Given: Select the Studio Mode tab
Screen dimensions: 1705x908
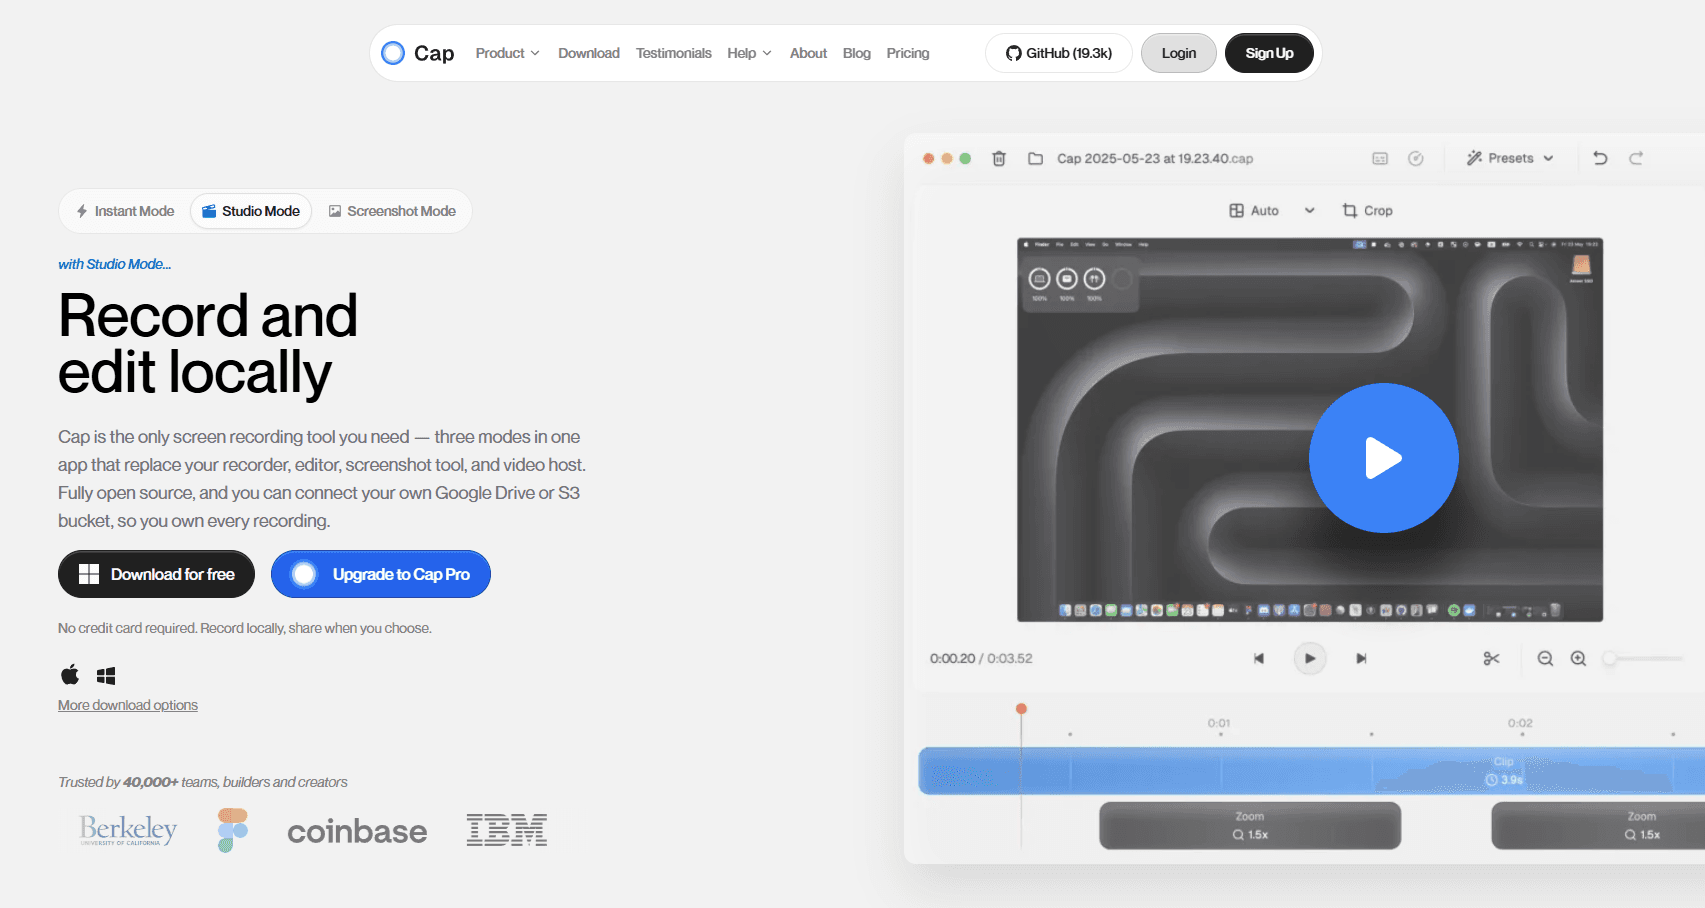Looking at the screenshot, I should 251,211.
